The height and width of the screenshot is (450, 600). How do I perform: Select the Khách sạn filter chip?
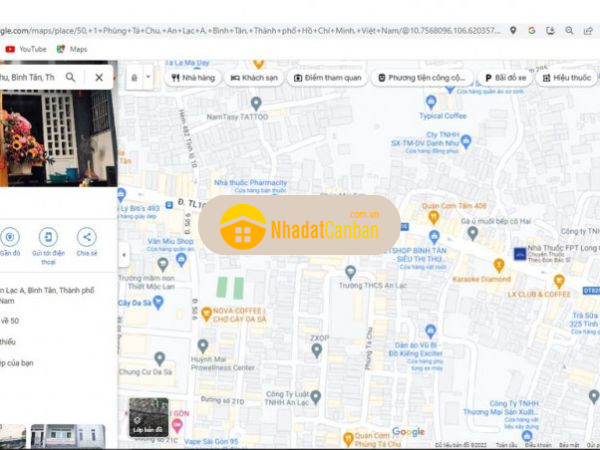pyautogui.click(x=255, y=77)
